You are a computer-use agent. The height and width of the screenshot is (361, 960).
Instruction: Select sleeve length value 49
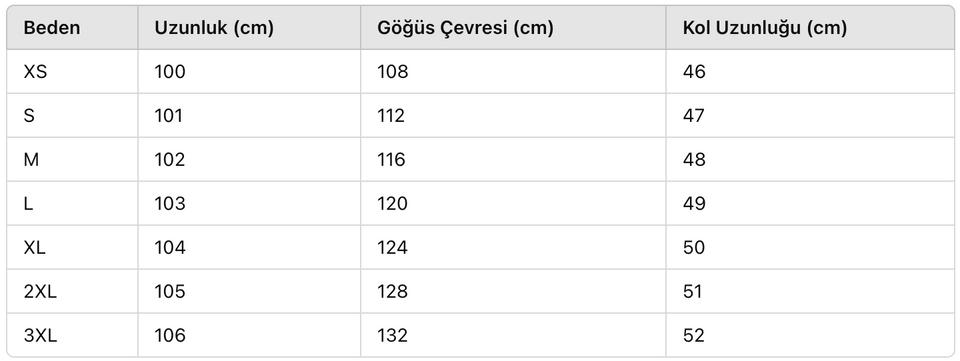694,204
